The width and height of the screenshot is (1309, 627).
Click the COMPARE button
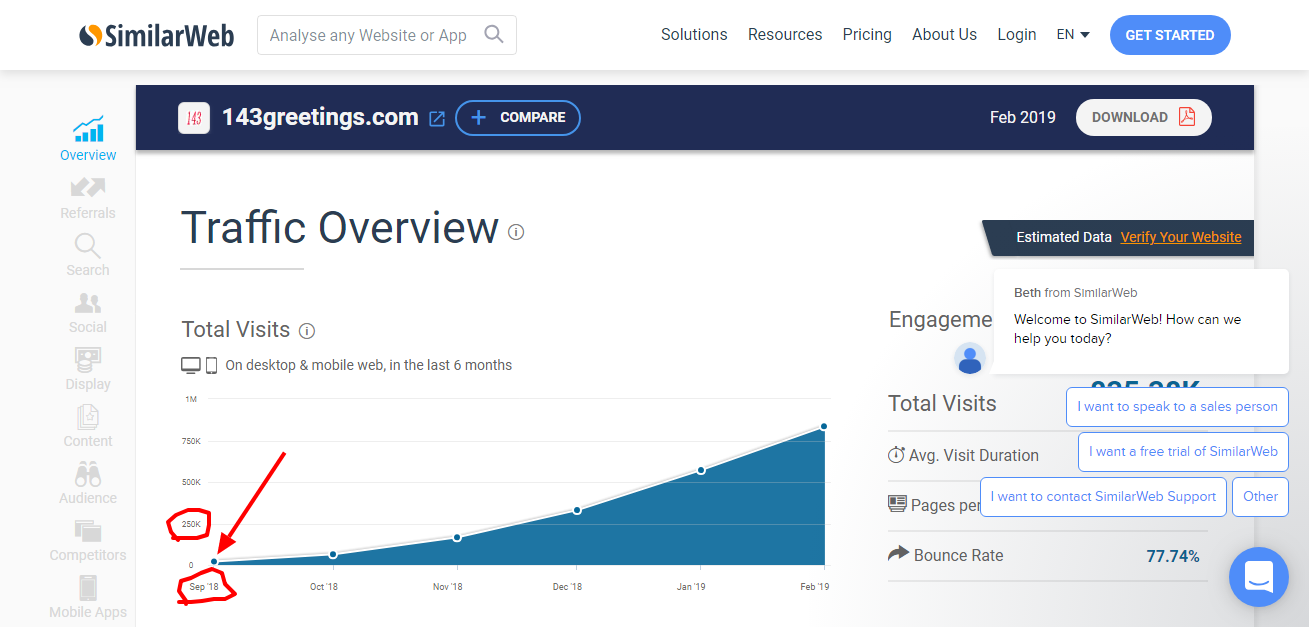coord(518,118)
